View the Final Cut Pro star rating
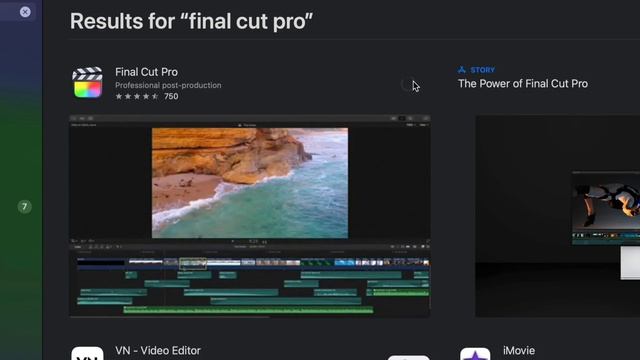This screenshot has height=360, width=640. click(x=137, y=96)
